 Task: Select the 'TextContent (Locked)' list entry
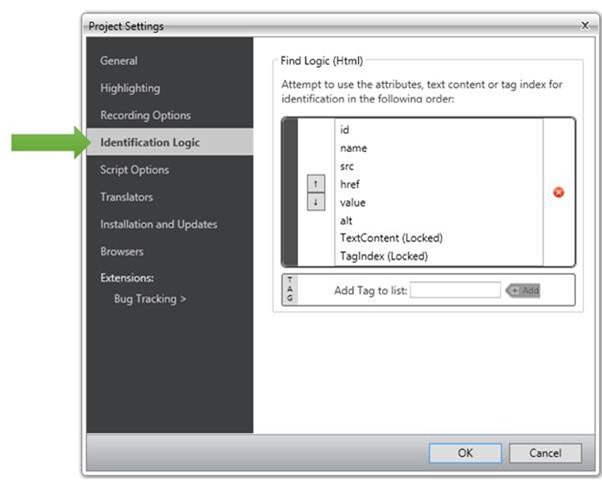[x=391, y=238]
